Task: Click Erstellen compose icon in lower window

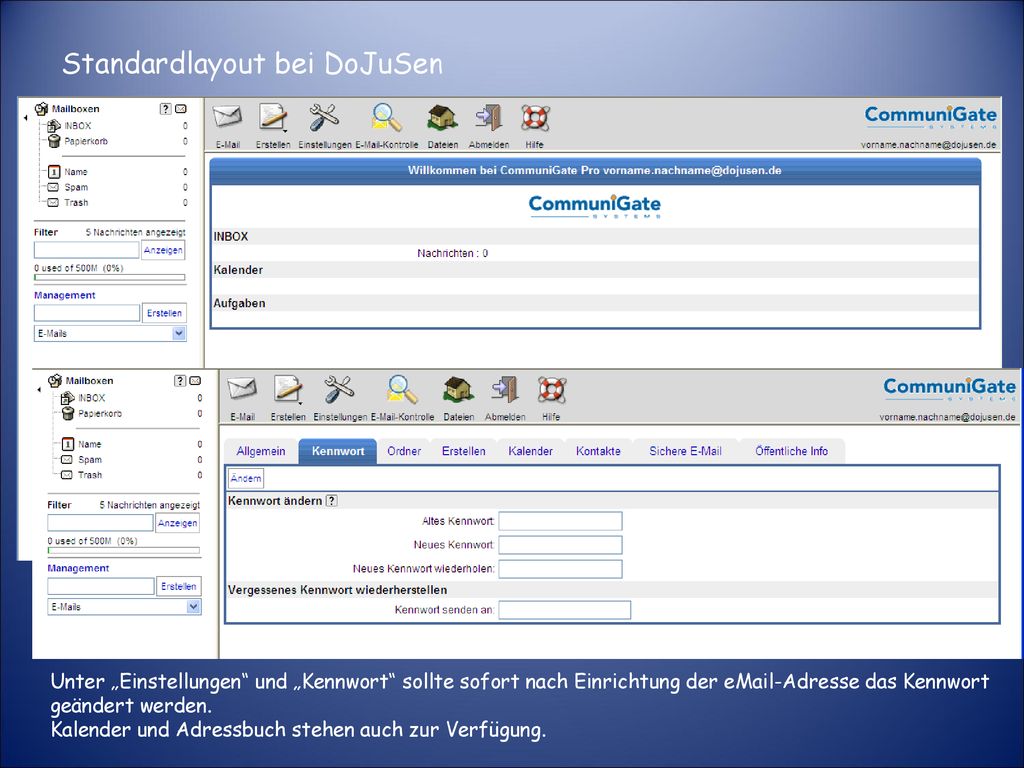Action: [288, 390]
